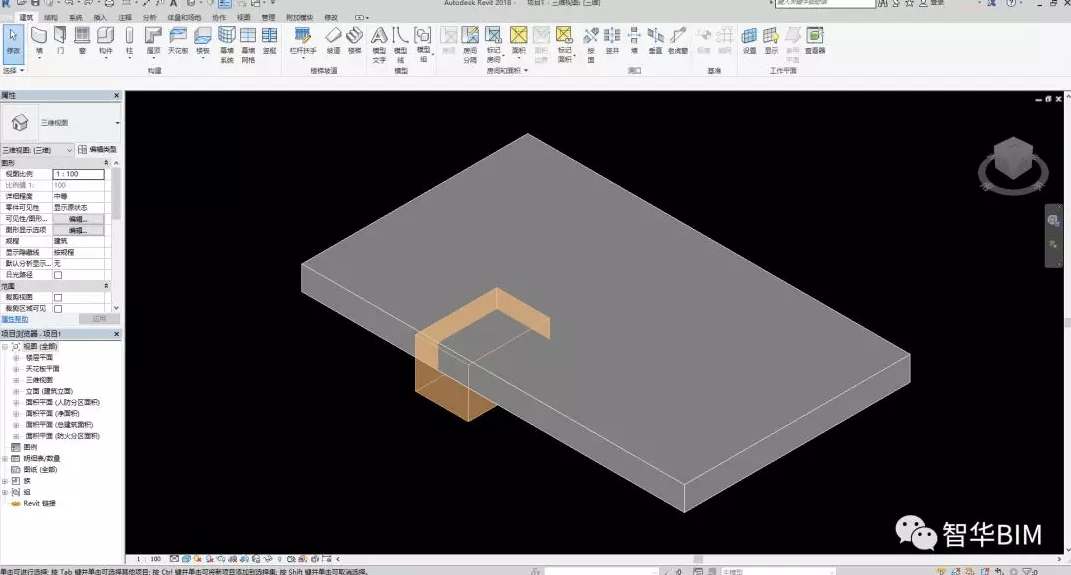
Task: Click the 编辑类型 button
Action: pyautogui.click(x=98, y=149)
